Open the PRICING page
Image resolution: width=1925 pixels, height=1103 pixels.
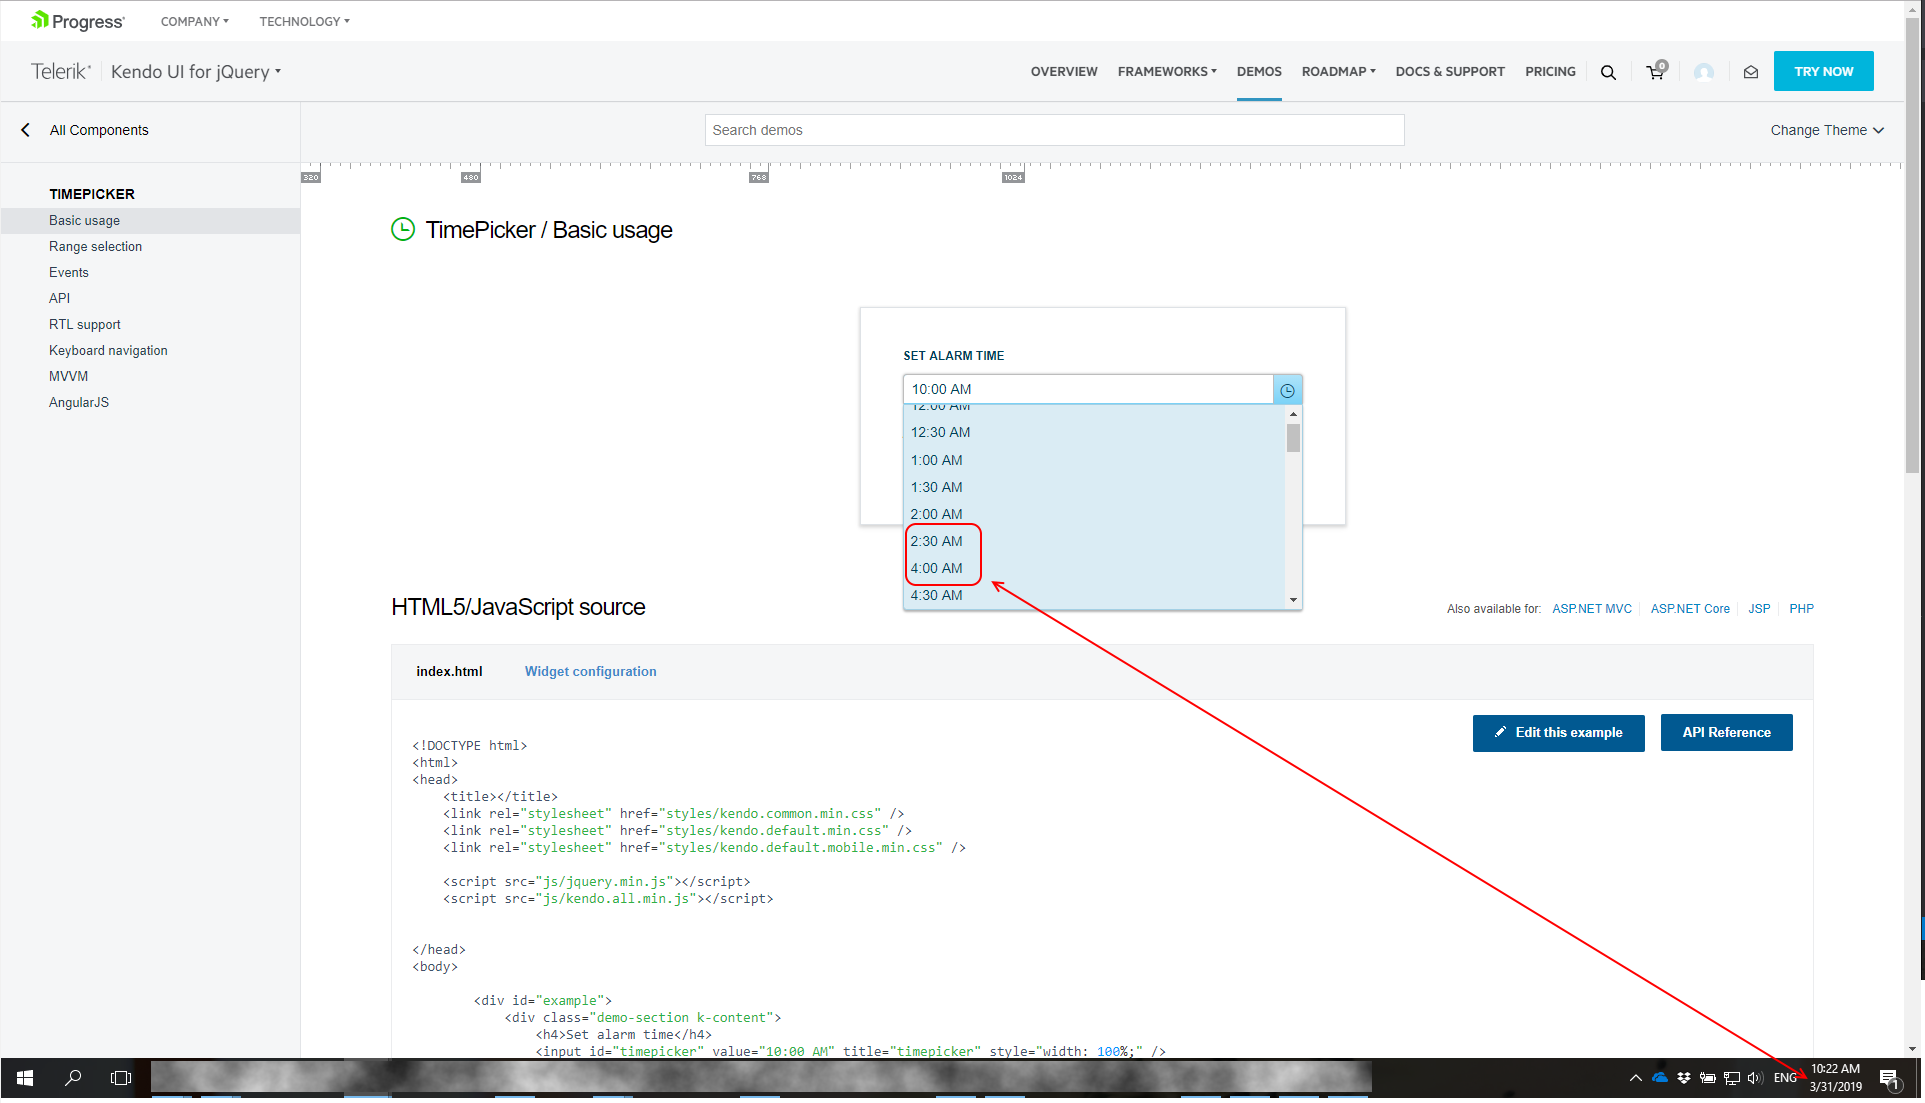click(x=1550, y=72)
